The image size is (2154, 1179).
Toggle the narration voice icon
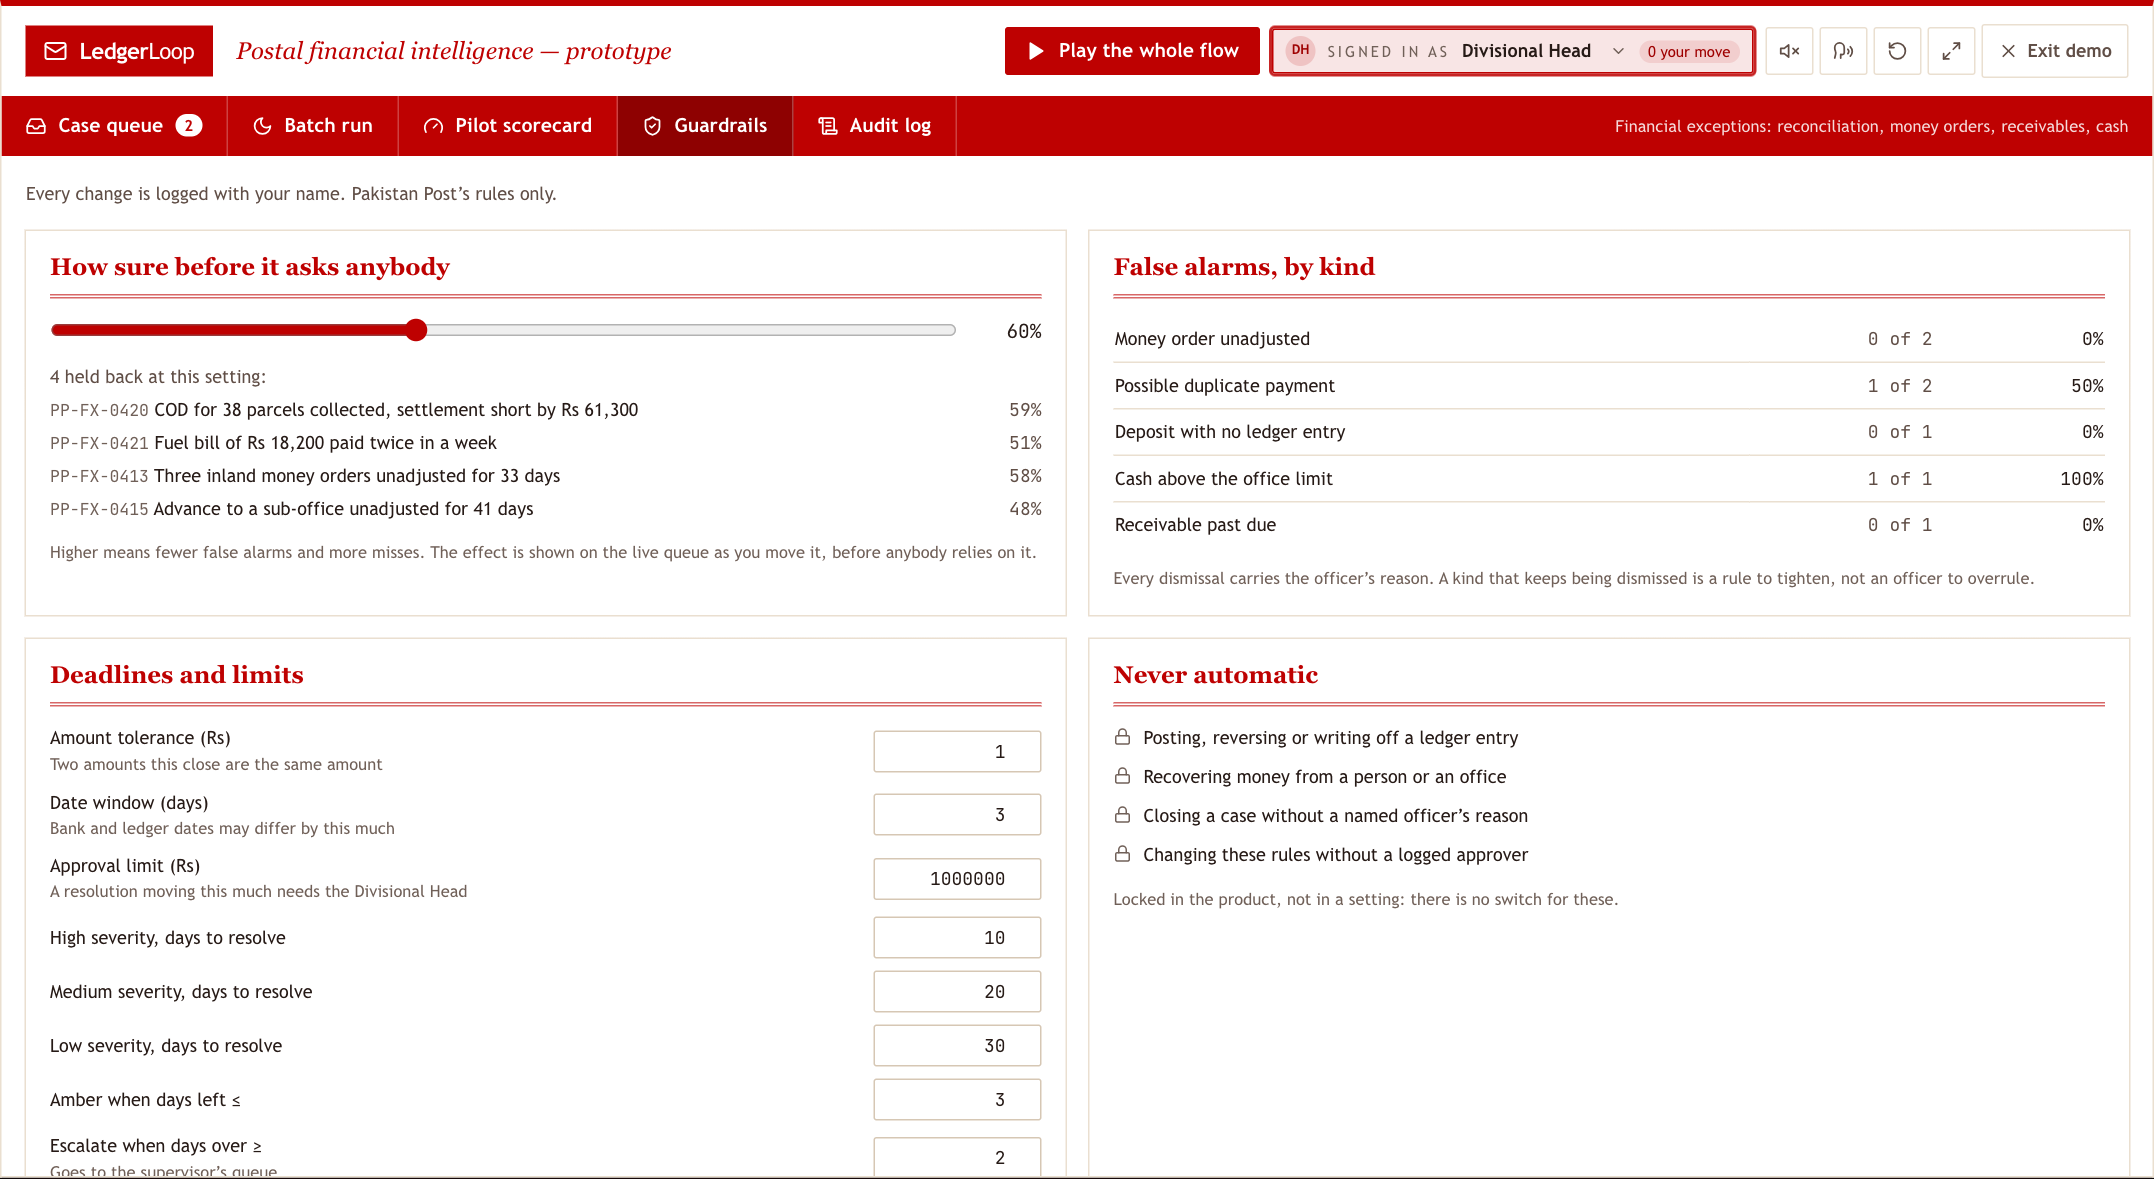tap(1843, 51)
